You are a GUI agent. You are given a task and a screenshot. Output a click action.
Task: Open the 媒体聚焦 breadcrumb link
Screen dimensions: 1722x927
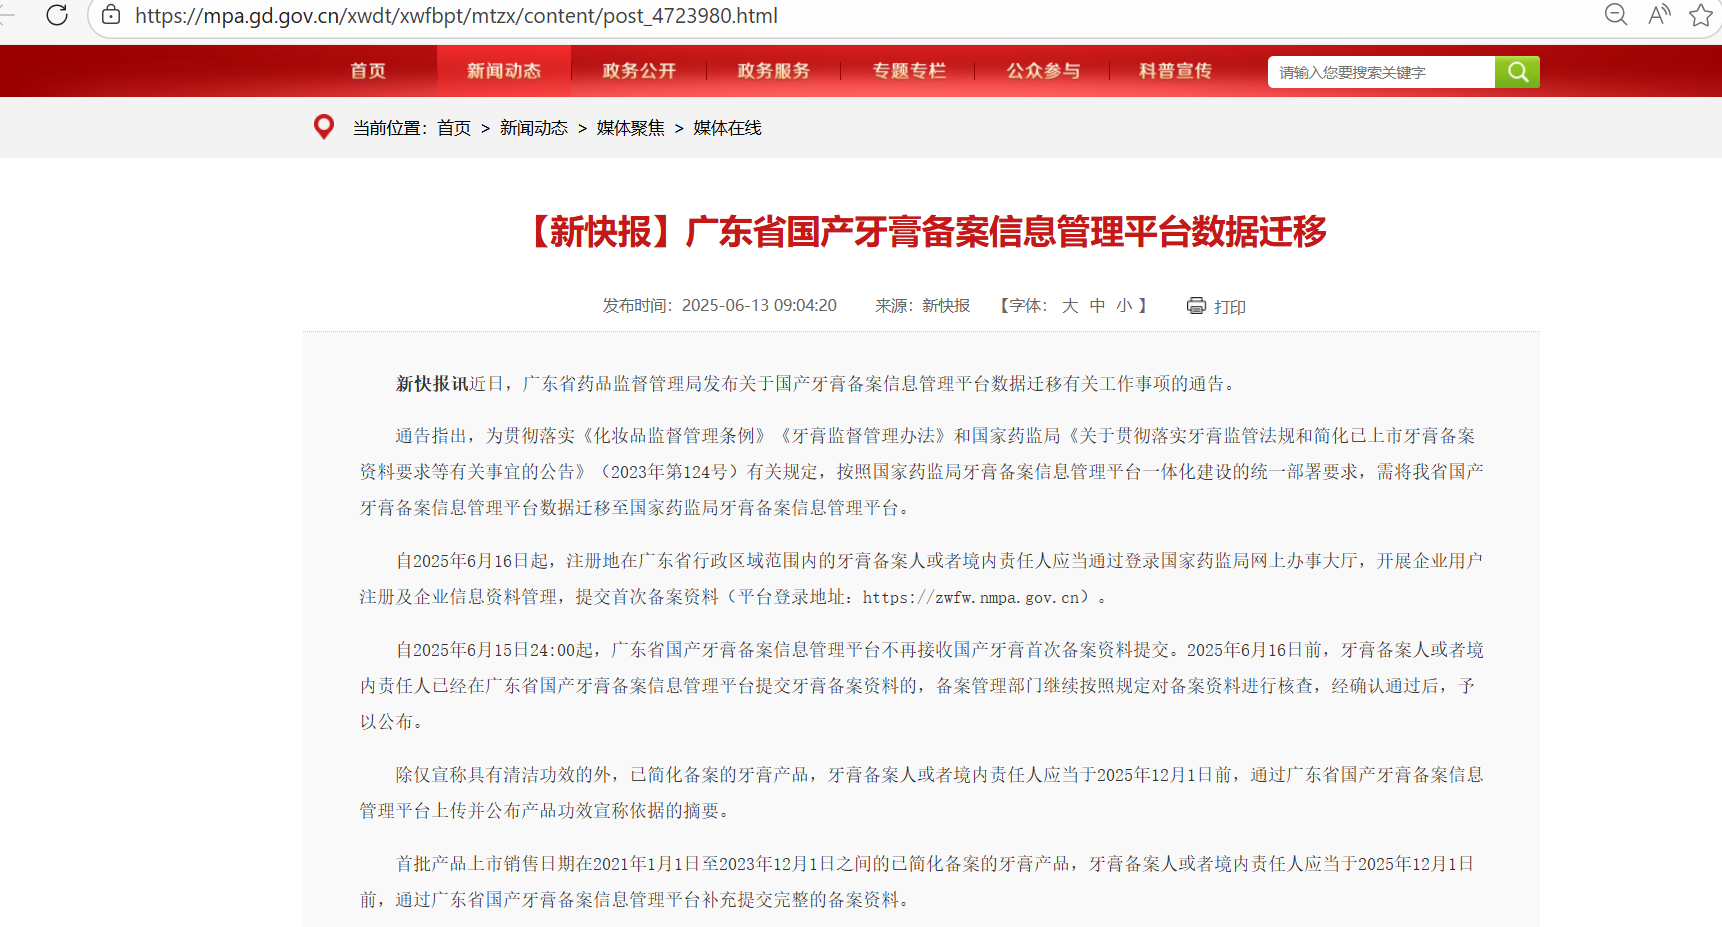pos(630,127)
